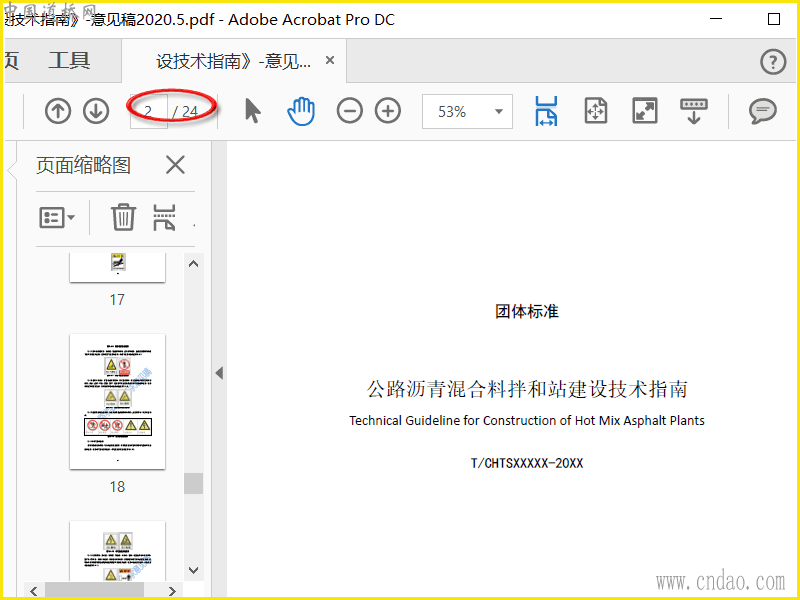Zoom in with the plus icon
800x600 pixels.
click(x=388, y=111)
